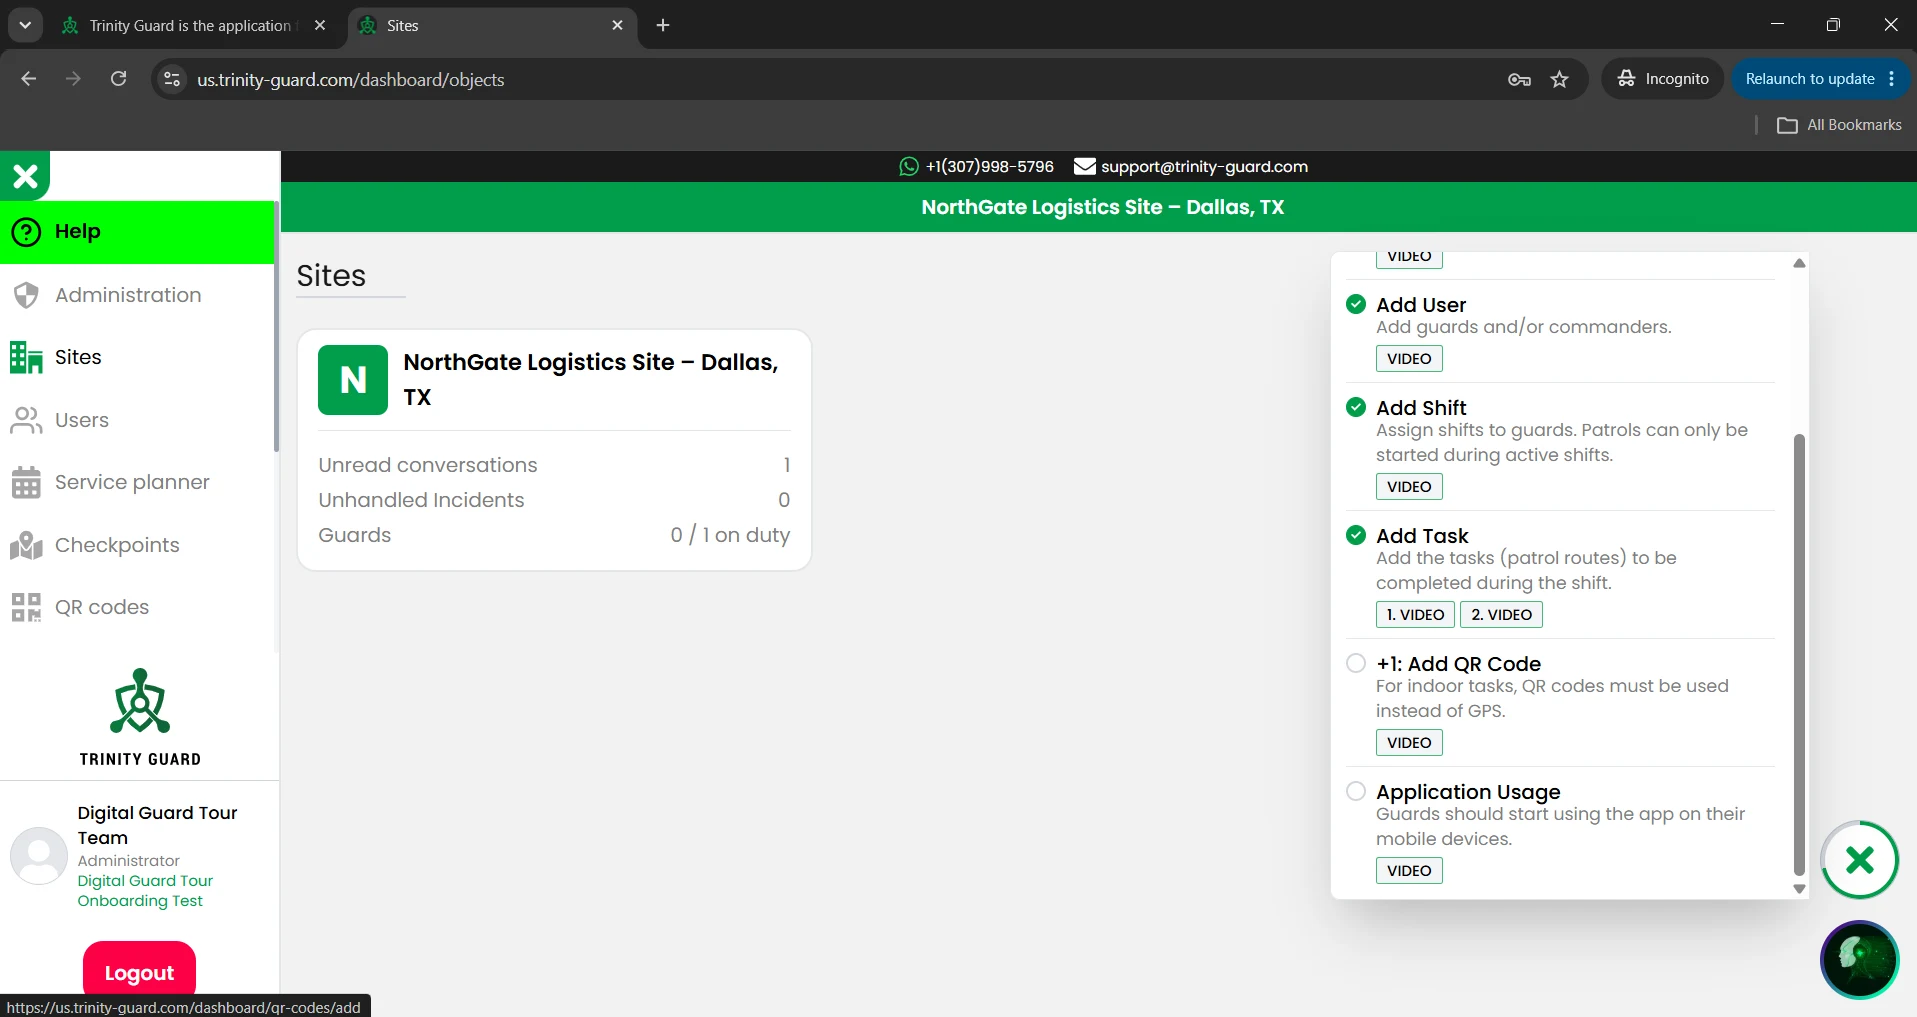Click the Service planner calendar icon

(x=26, y=482)
